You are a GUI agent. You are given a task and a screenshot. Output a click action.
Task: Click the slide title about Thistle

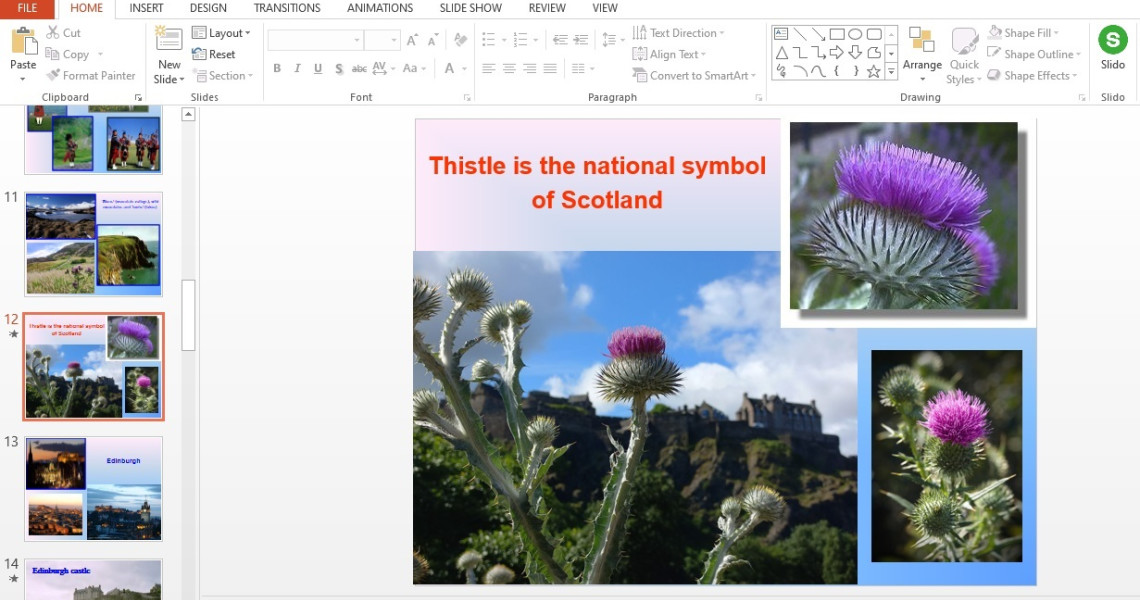[597, 183]
